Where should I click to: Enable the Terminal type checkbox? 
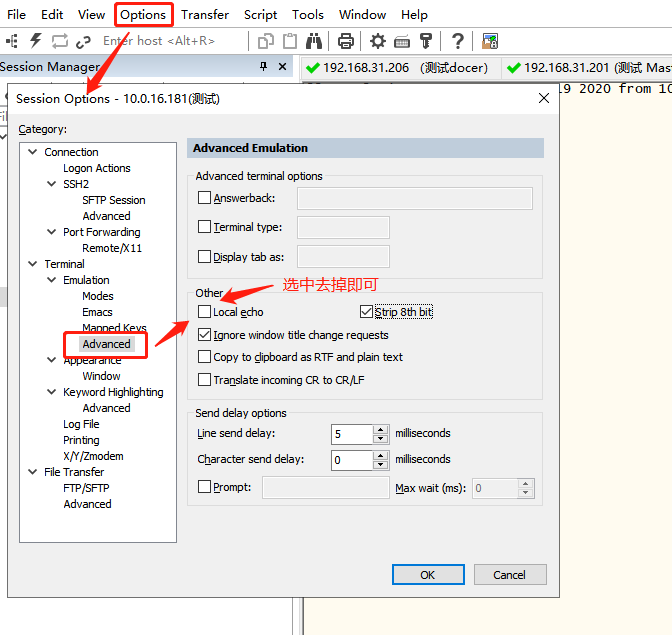pyautogui.click(x=204, y=227)
